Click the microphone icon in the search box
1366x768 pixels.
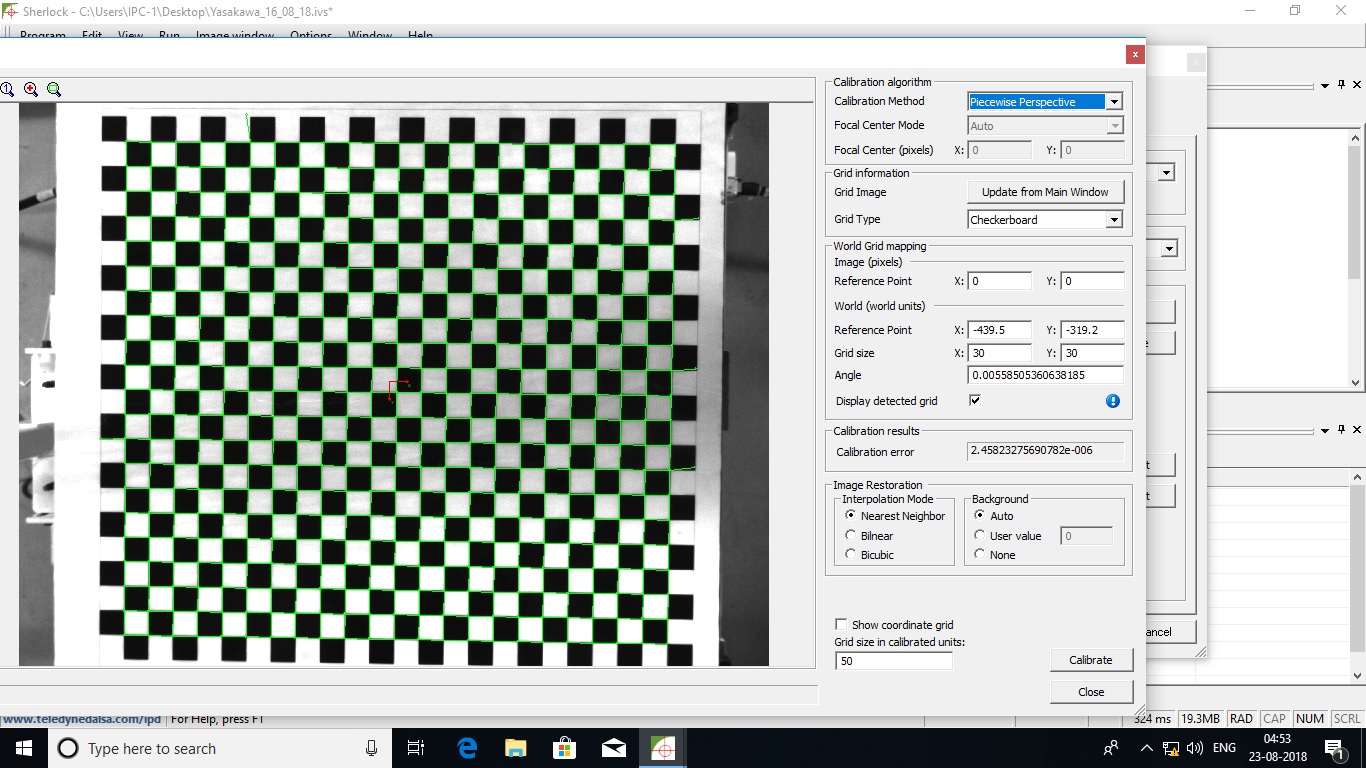(x=371, y=748)
